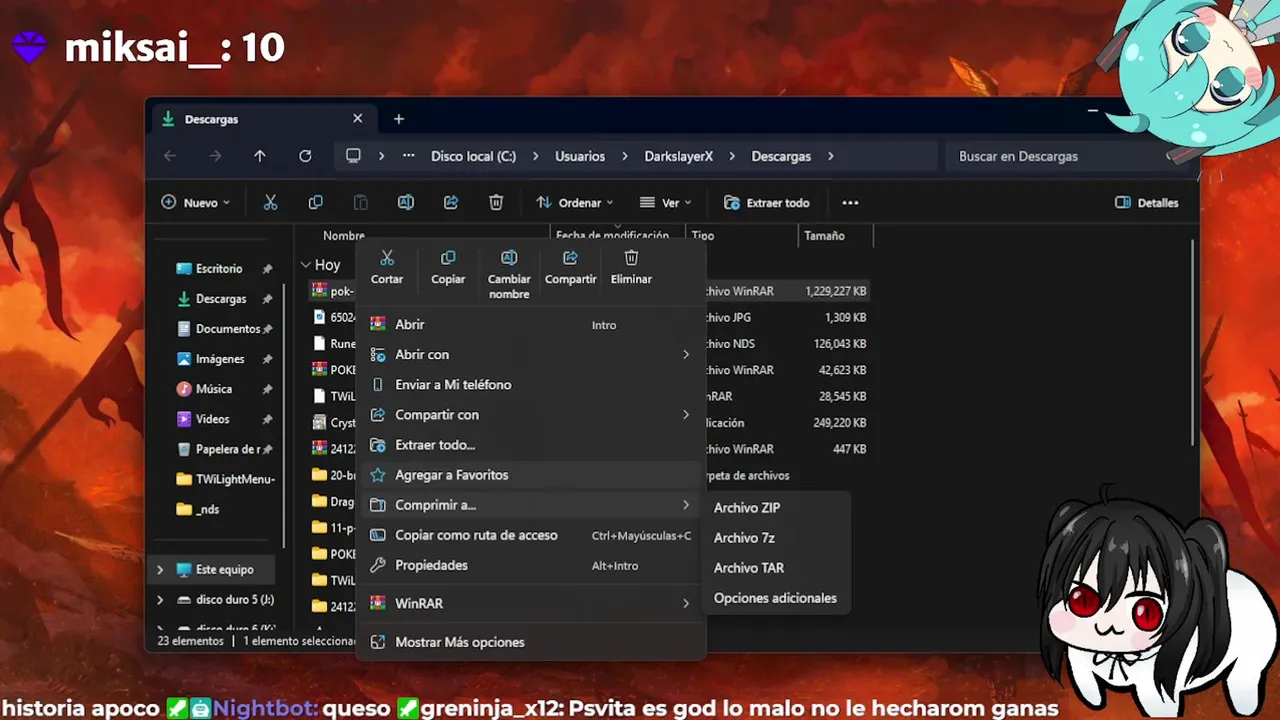Refresh the Descargas folder view

point(305,156)
